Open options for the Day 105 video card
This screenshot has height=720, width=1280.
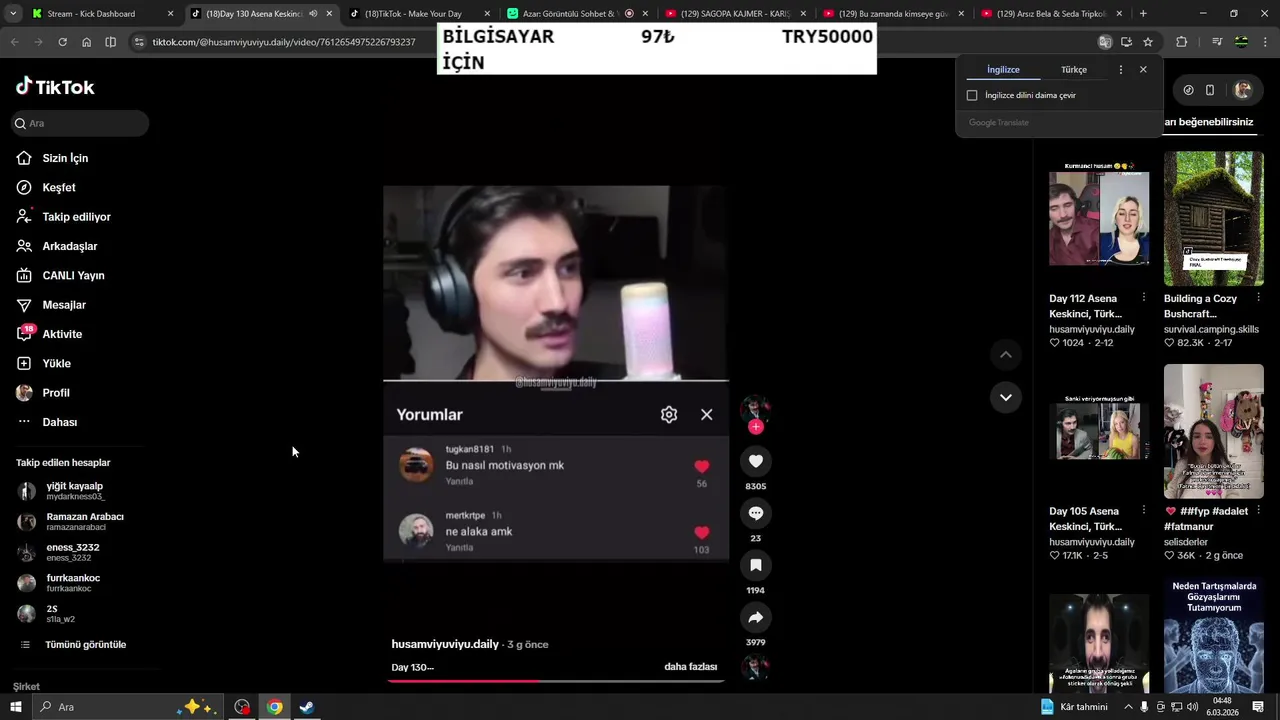tap(1144, 511)
